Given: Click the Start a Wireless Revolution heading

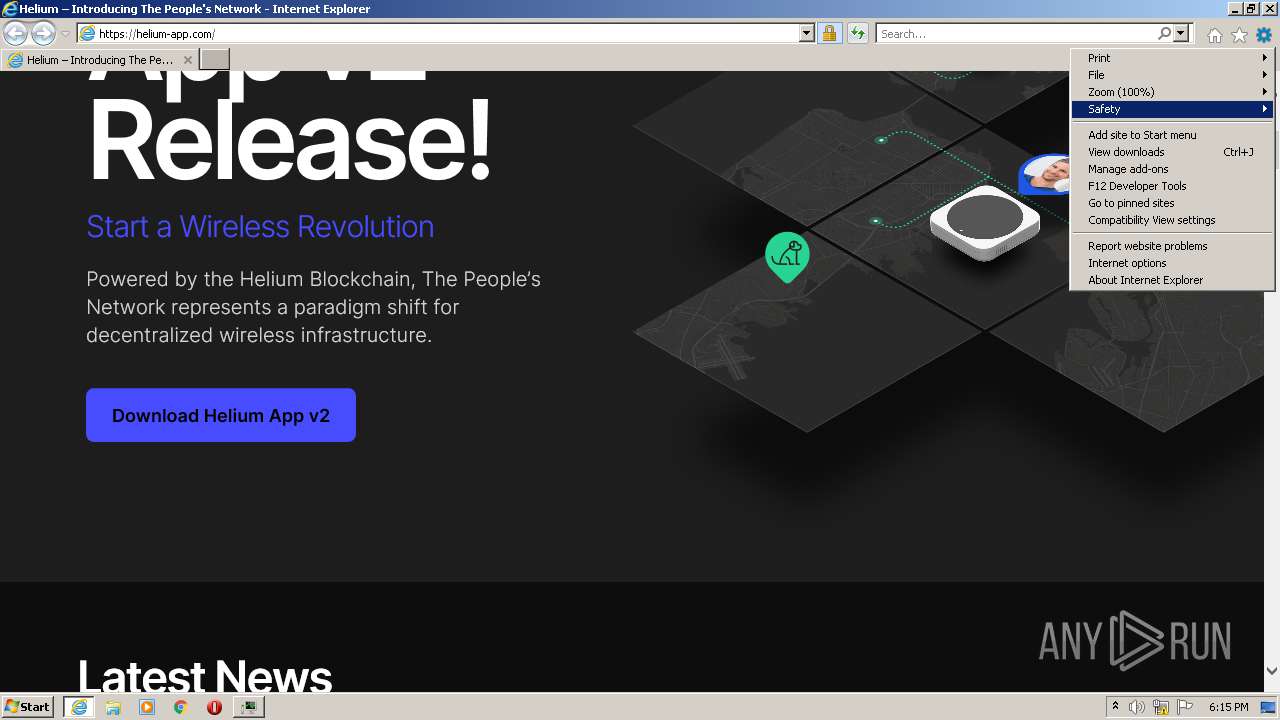Looking at the screenshot, I should pos(260,226).
